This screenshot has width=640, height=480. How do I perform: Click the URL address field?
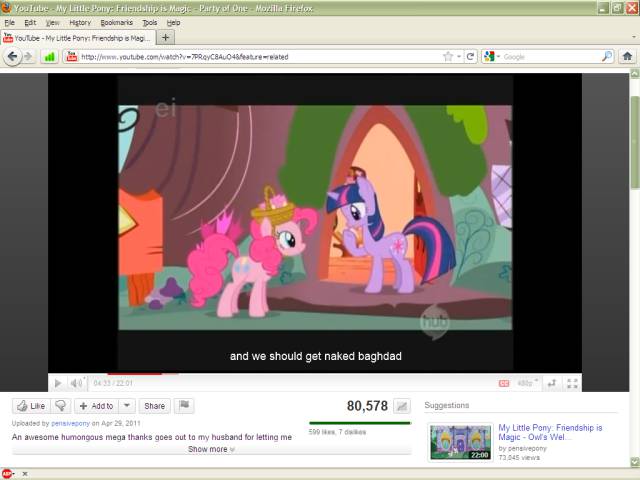click(x=261, y=57)
